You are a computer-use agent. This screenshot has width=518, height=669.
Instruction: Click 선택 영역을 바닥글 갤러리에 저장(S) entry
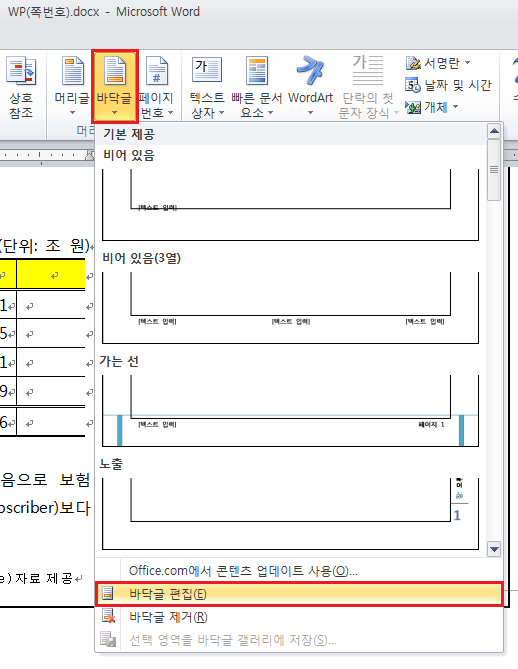click(299, 640)
